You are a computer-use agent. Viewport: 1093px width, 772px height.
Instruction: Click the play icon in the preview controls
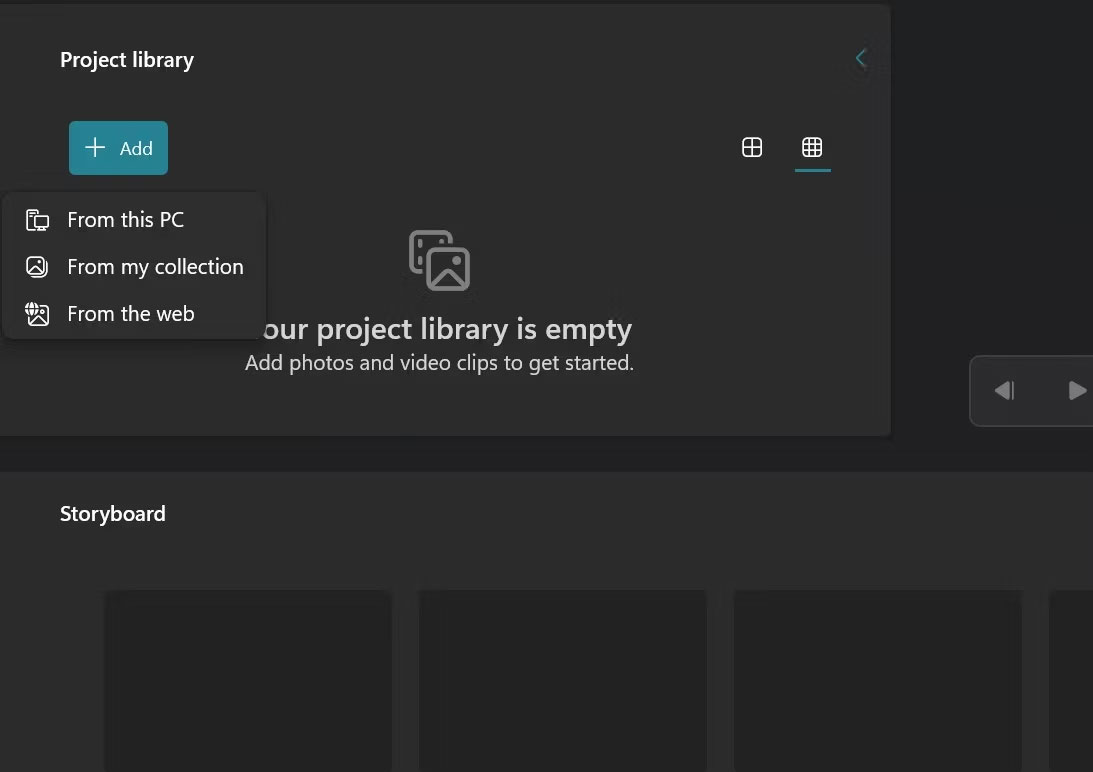click(x=1078, y=390)
